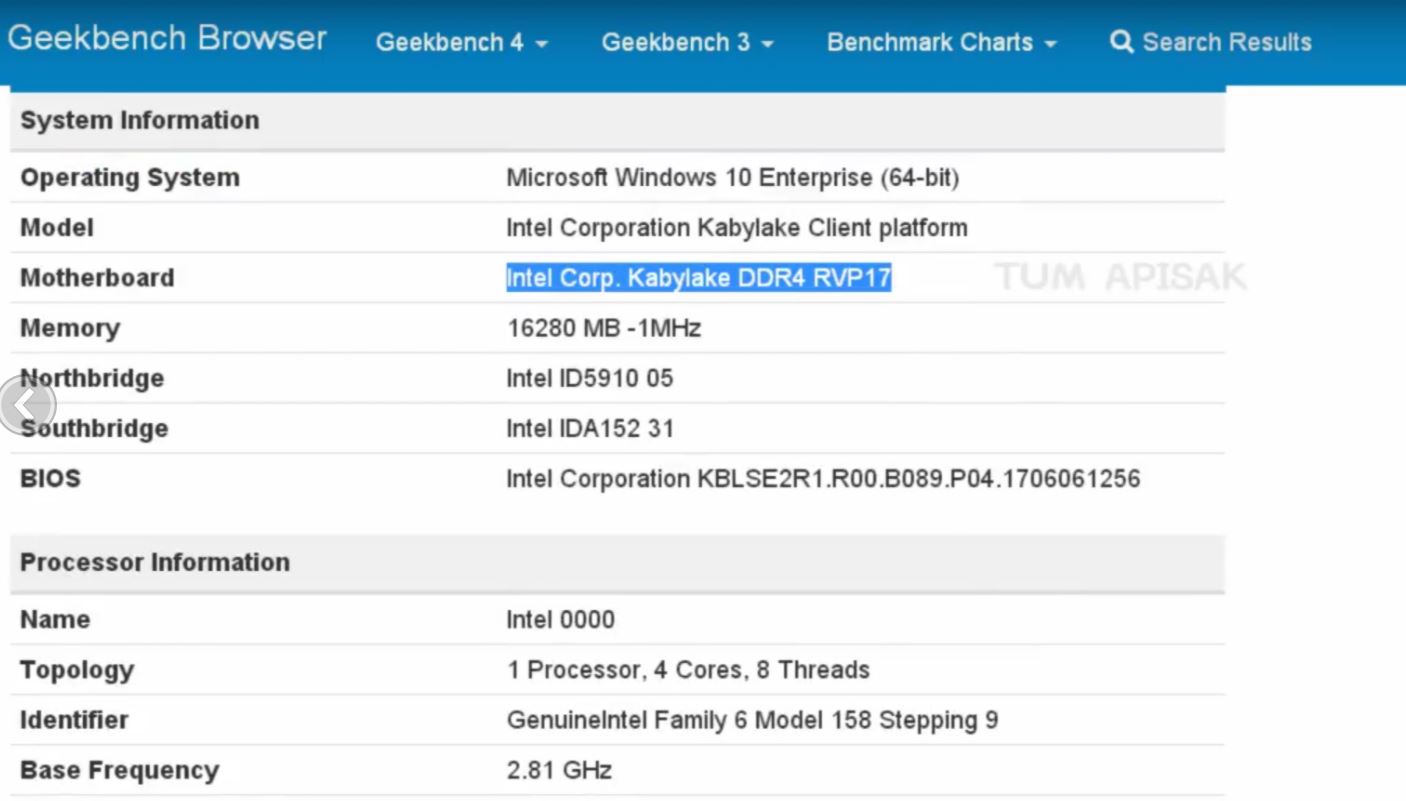Click the Southbridge IDA152 31 value

590,429
